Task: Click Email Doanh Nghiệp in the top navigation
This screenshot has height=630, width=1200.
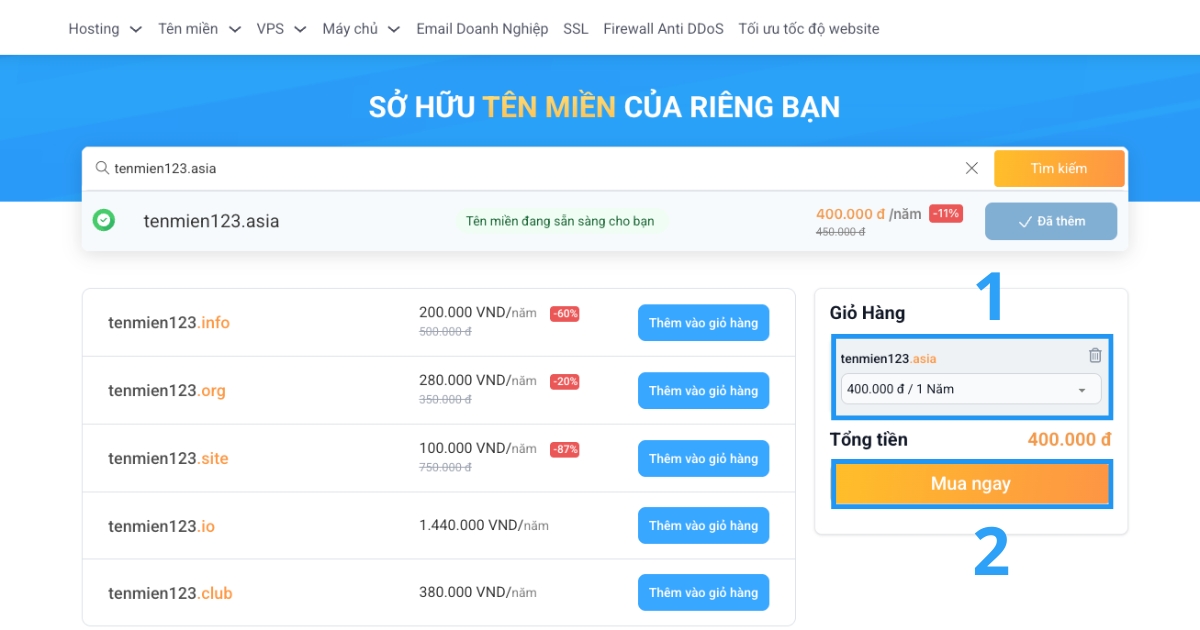Action: pos(482,29)
